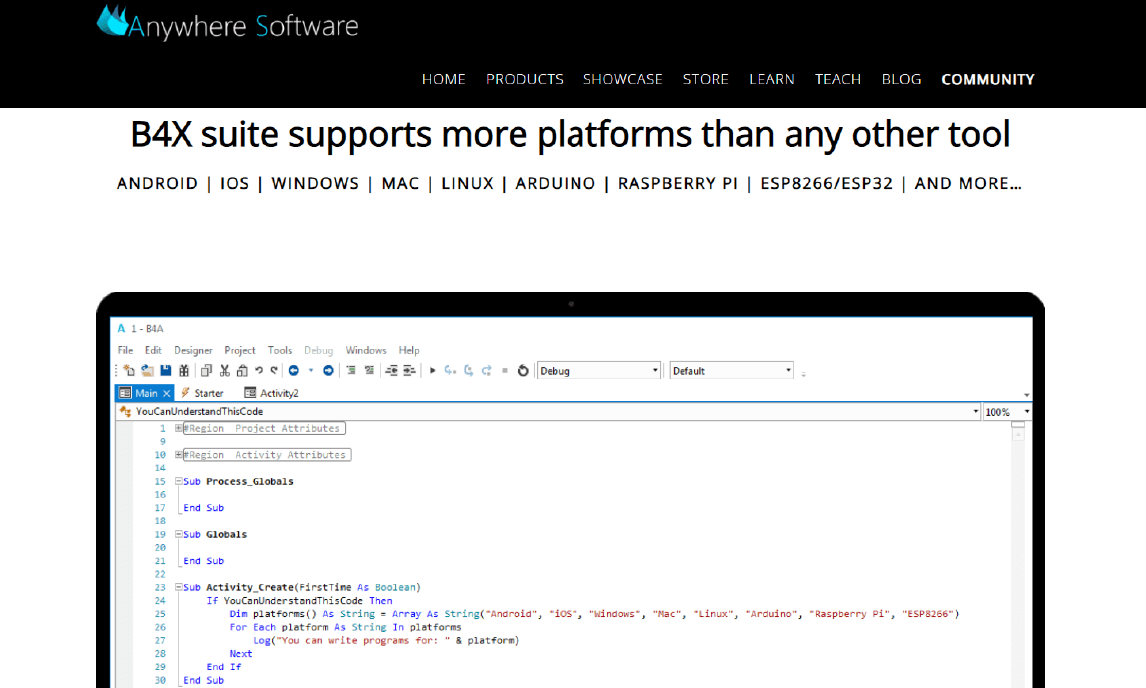1146x688 pixels.
Task: Click the Comment block icon
Action: (x=351, y=371)
